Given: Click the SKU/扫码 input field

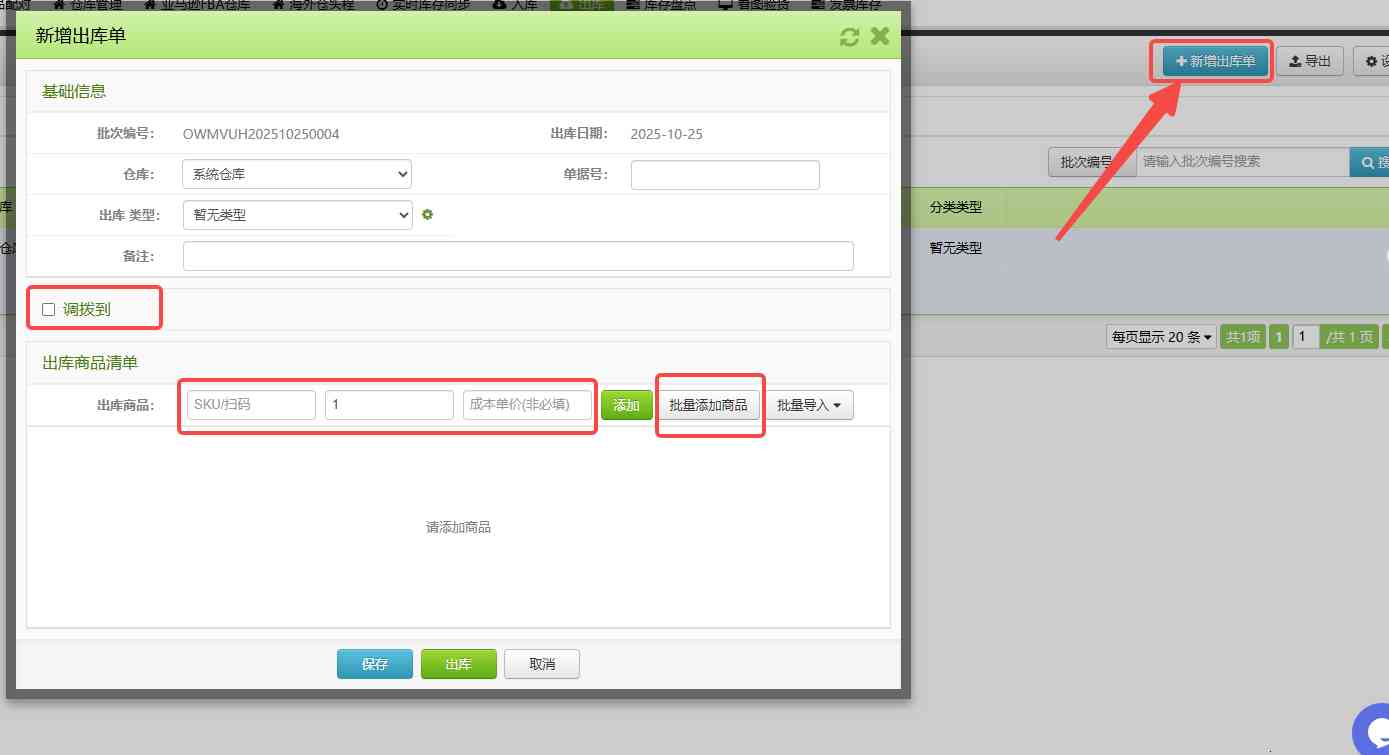Looking at the screenshot, I should click(x=251, y=405).
